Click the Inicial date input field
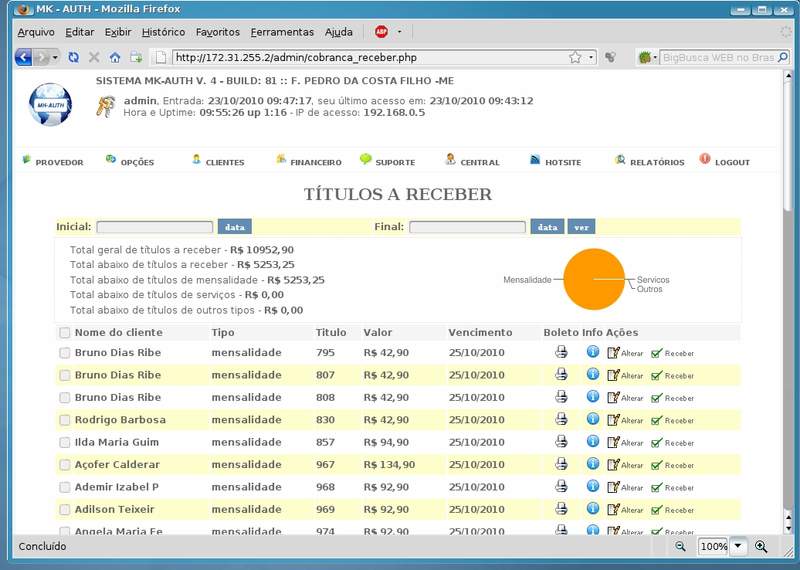The image size is (800, 570). click(155, 227)
